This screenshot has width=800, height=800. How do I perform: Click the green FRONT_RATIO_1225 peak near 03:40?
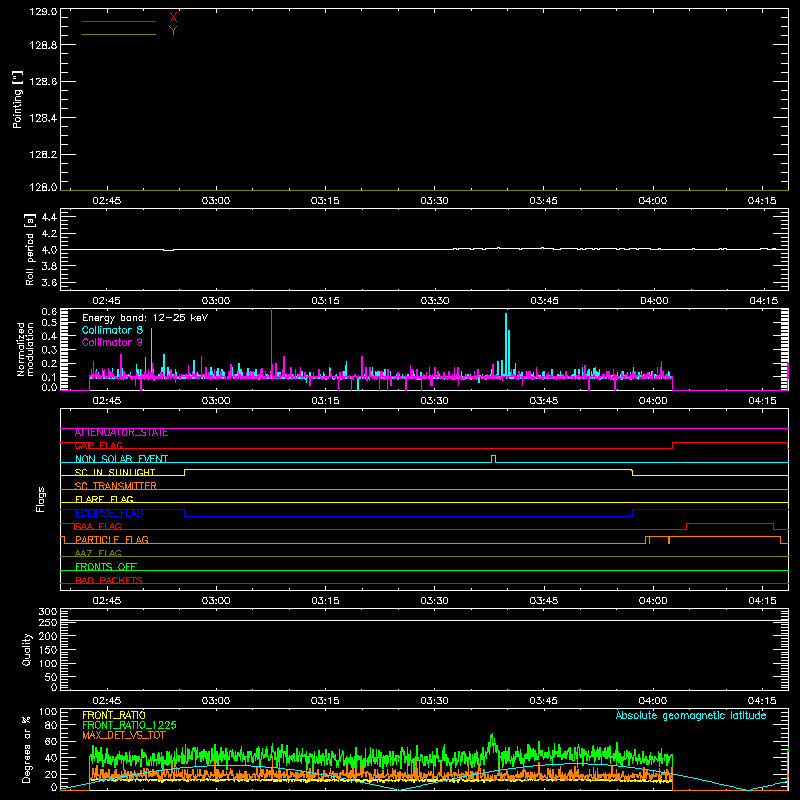click(492, 739)
